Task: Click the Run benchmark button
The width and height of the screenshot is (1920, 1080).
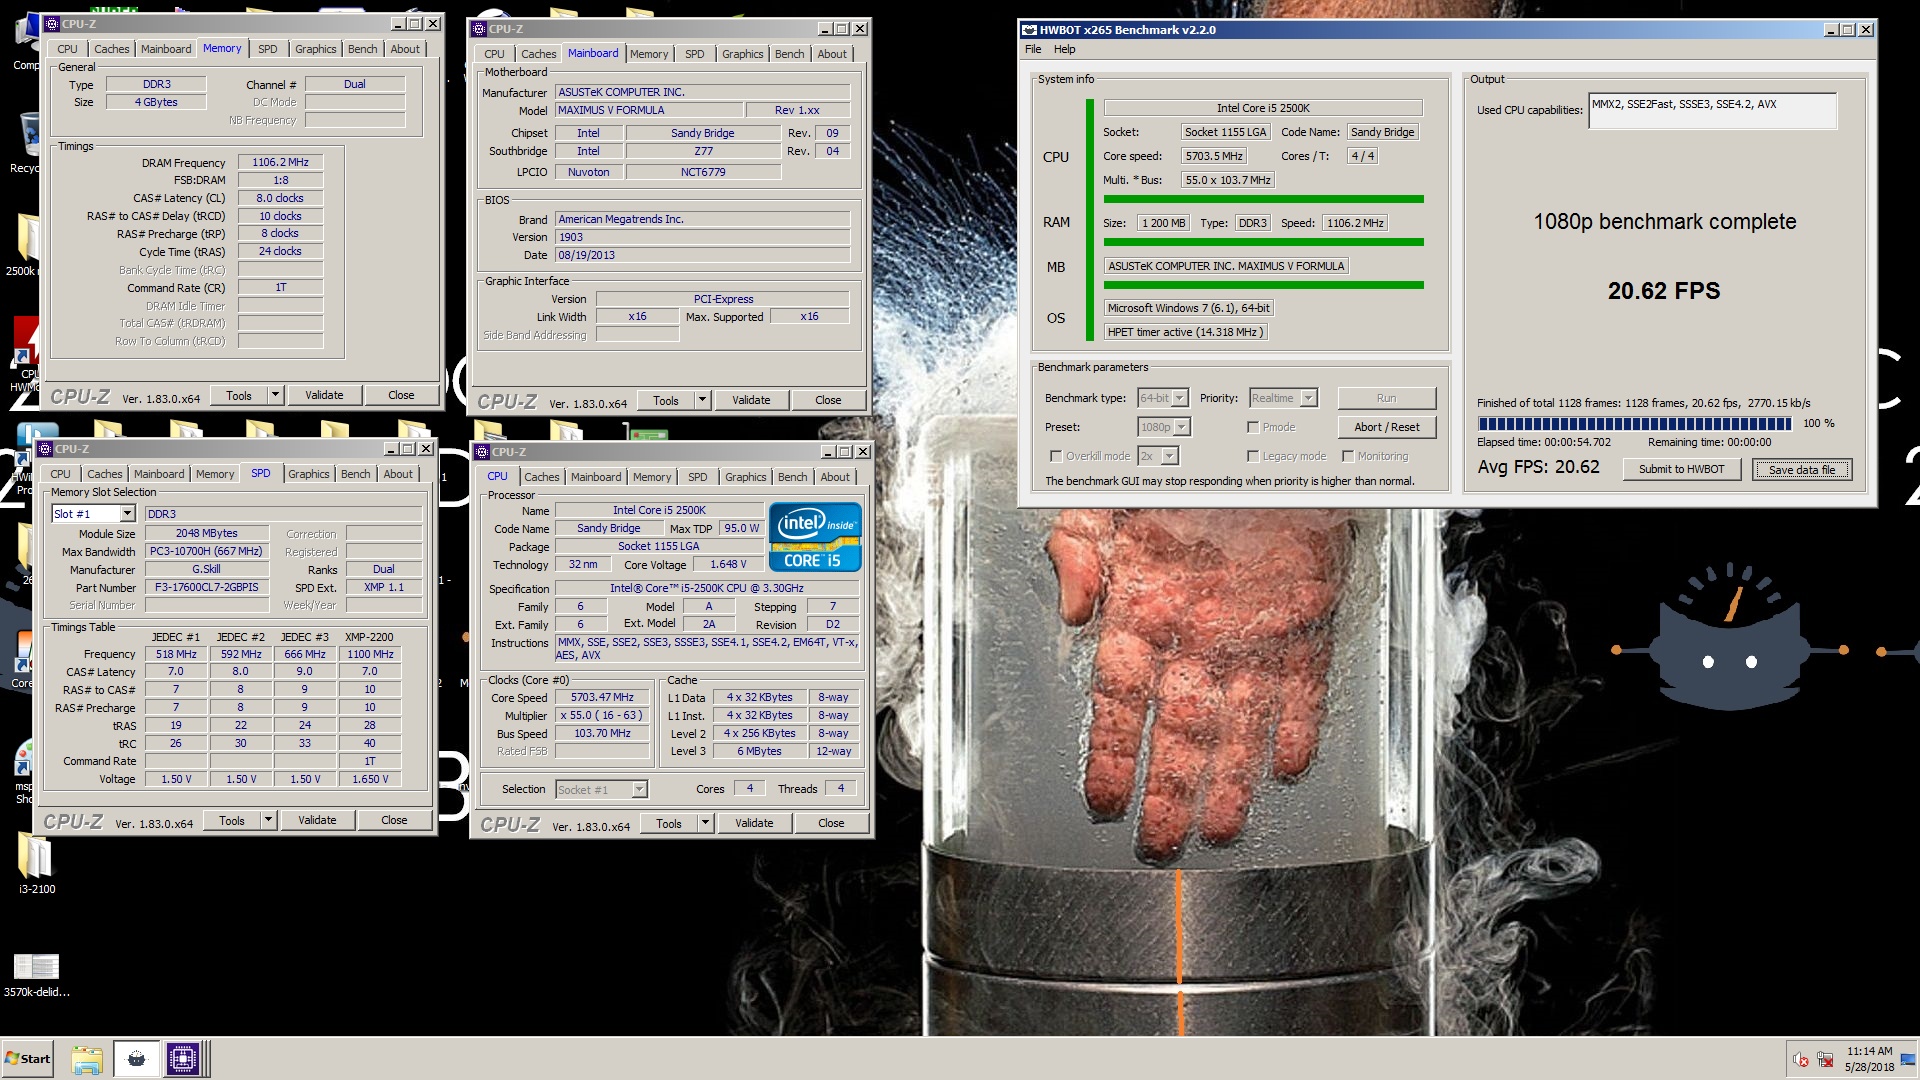Action: click(1386, 398)
